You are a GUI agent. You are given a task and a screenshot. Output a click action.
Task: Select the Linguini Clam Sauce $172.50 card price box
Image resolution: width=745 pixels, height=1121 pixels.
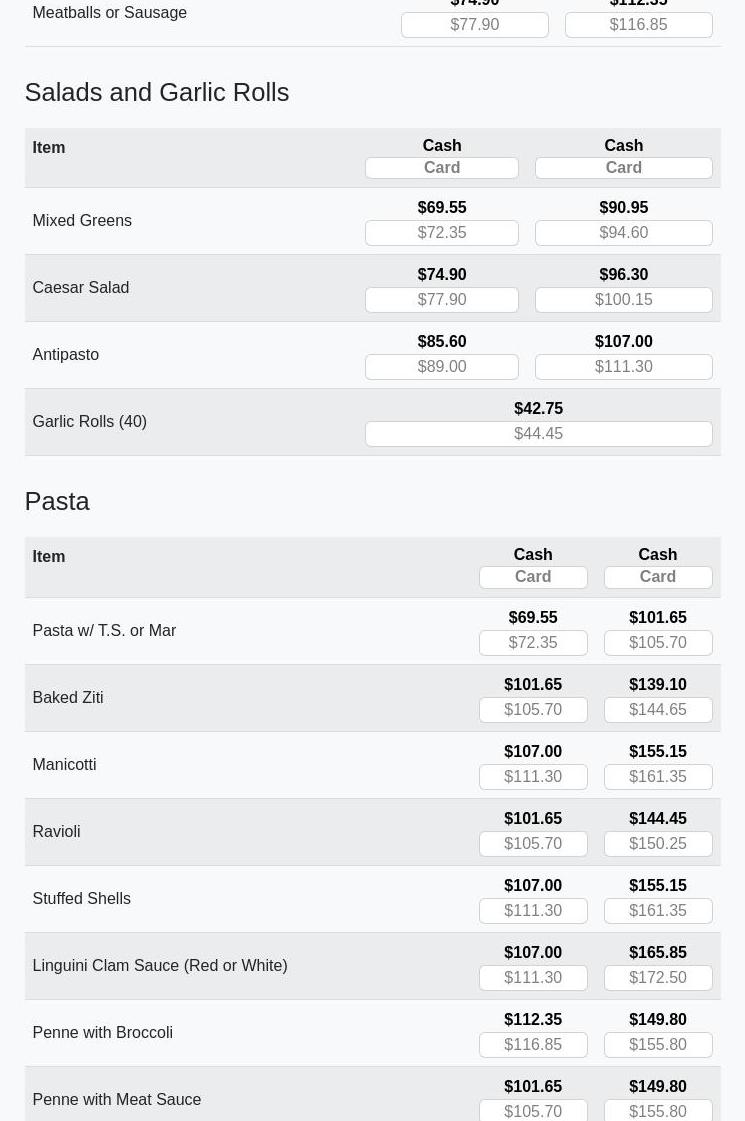657,978
